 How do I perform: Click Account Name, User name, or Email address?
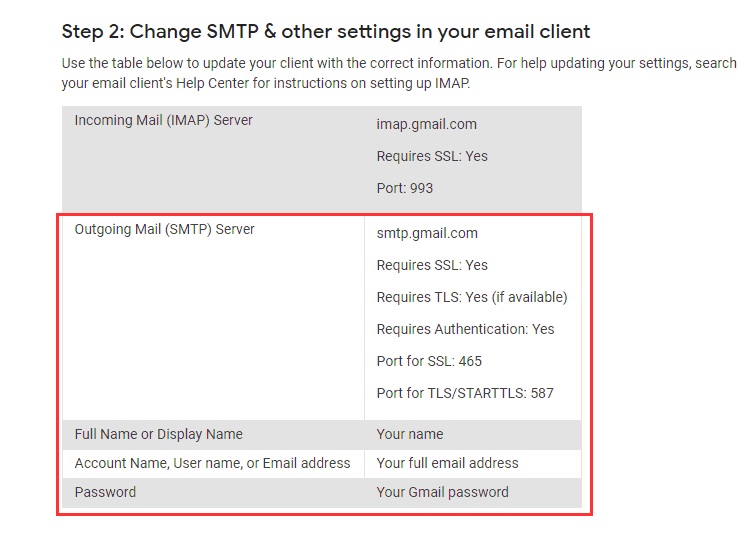point(212,463)
